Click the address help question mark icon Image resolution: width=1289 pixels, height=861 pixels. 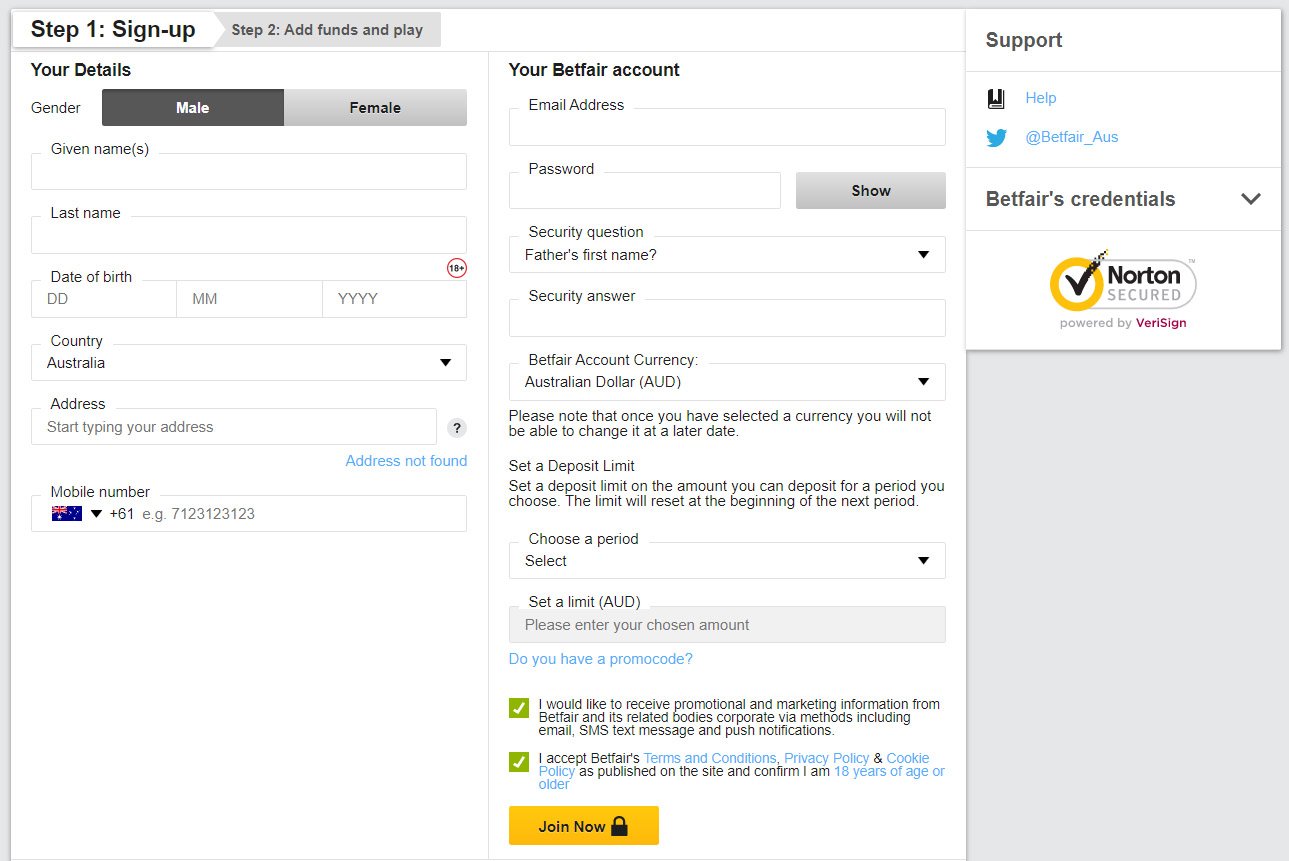click(456, 427)
